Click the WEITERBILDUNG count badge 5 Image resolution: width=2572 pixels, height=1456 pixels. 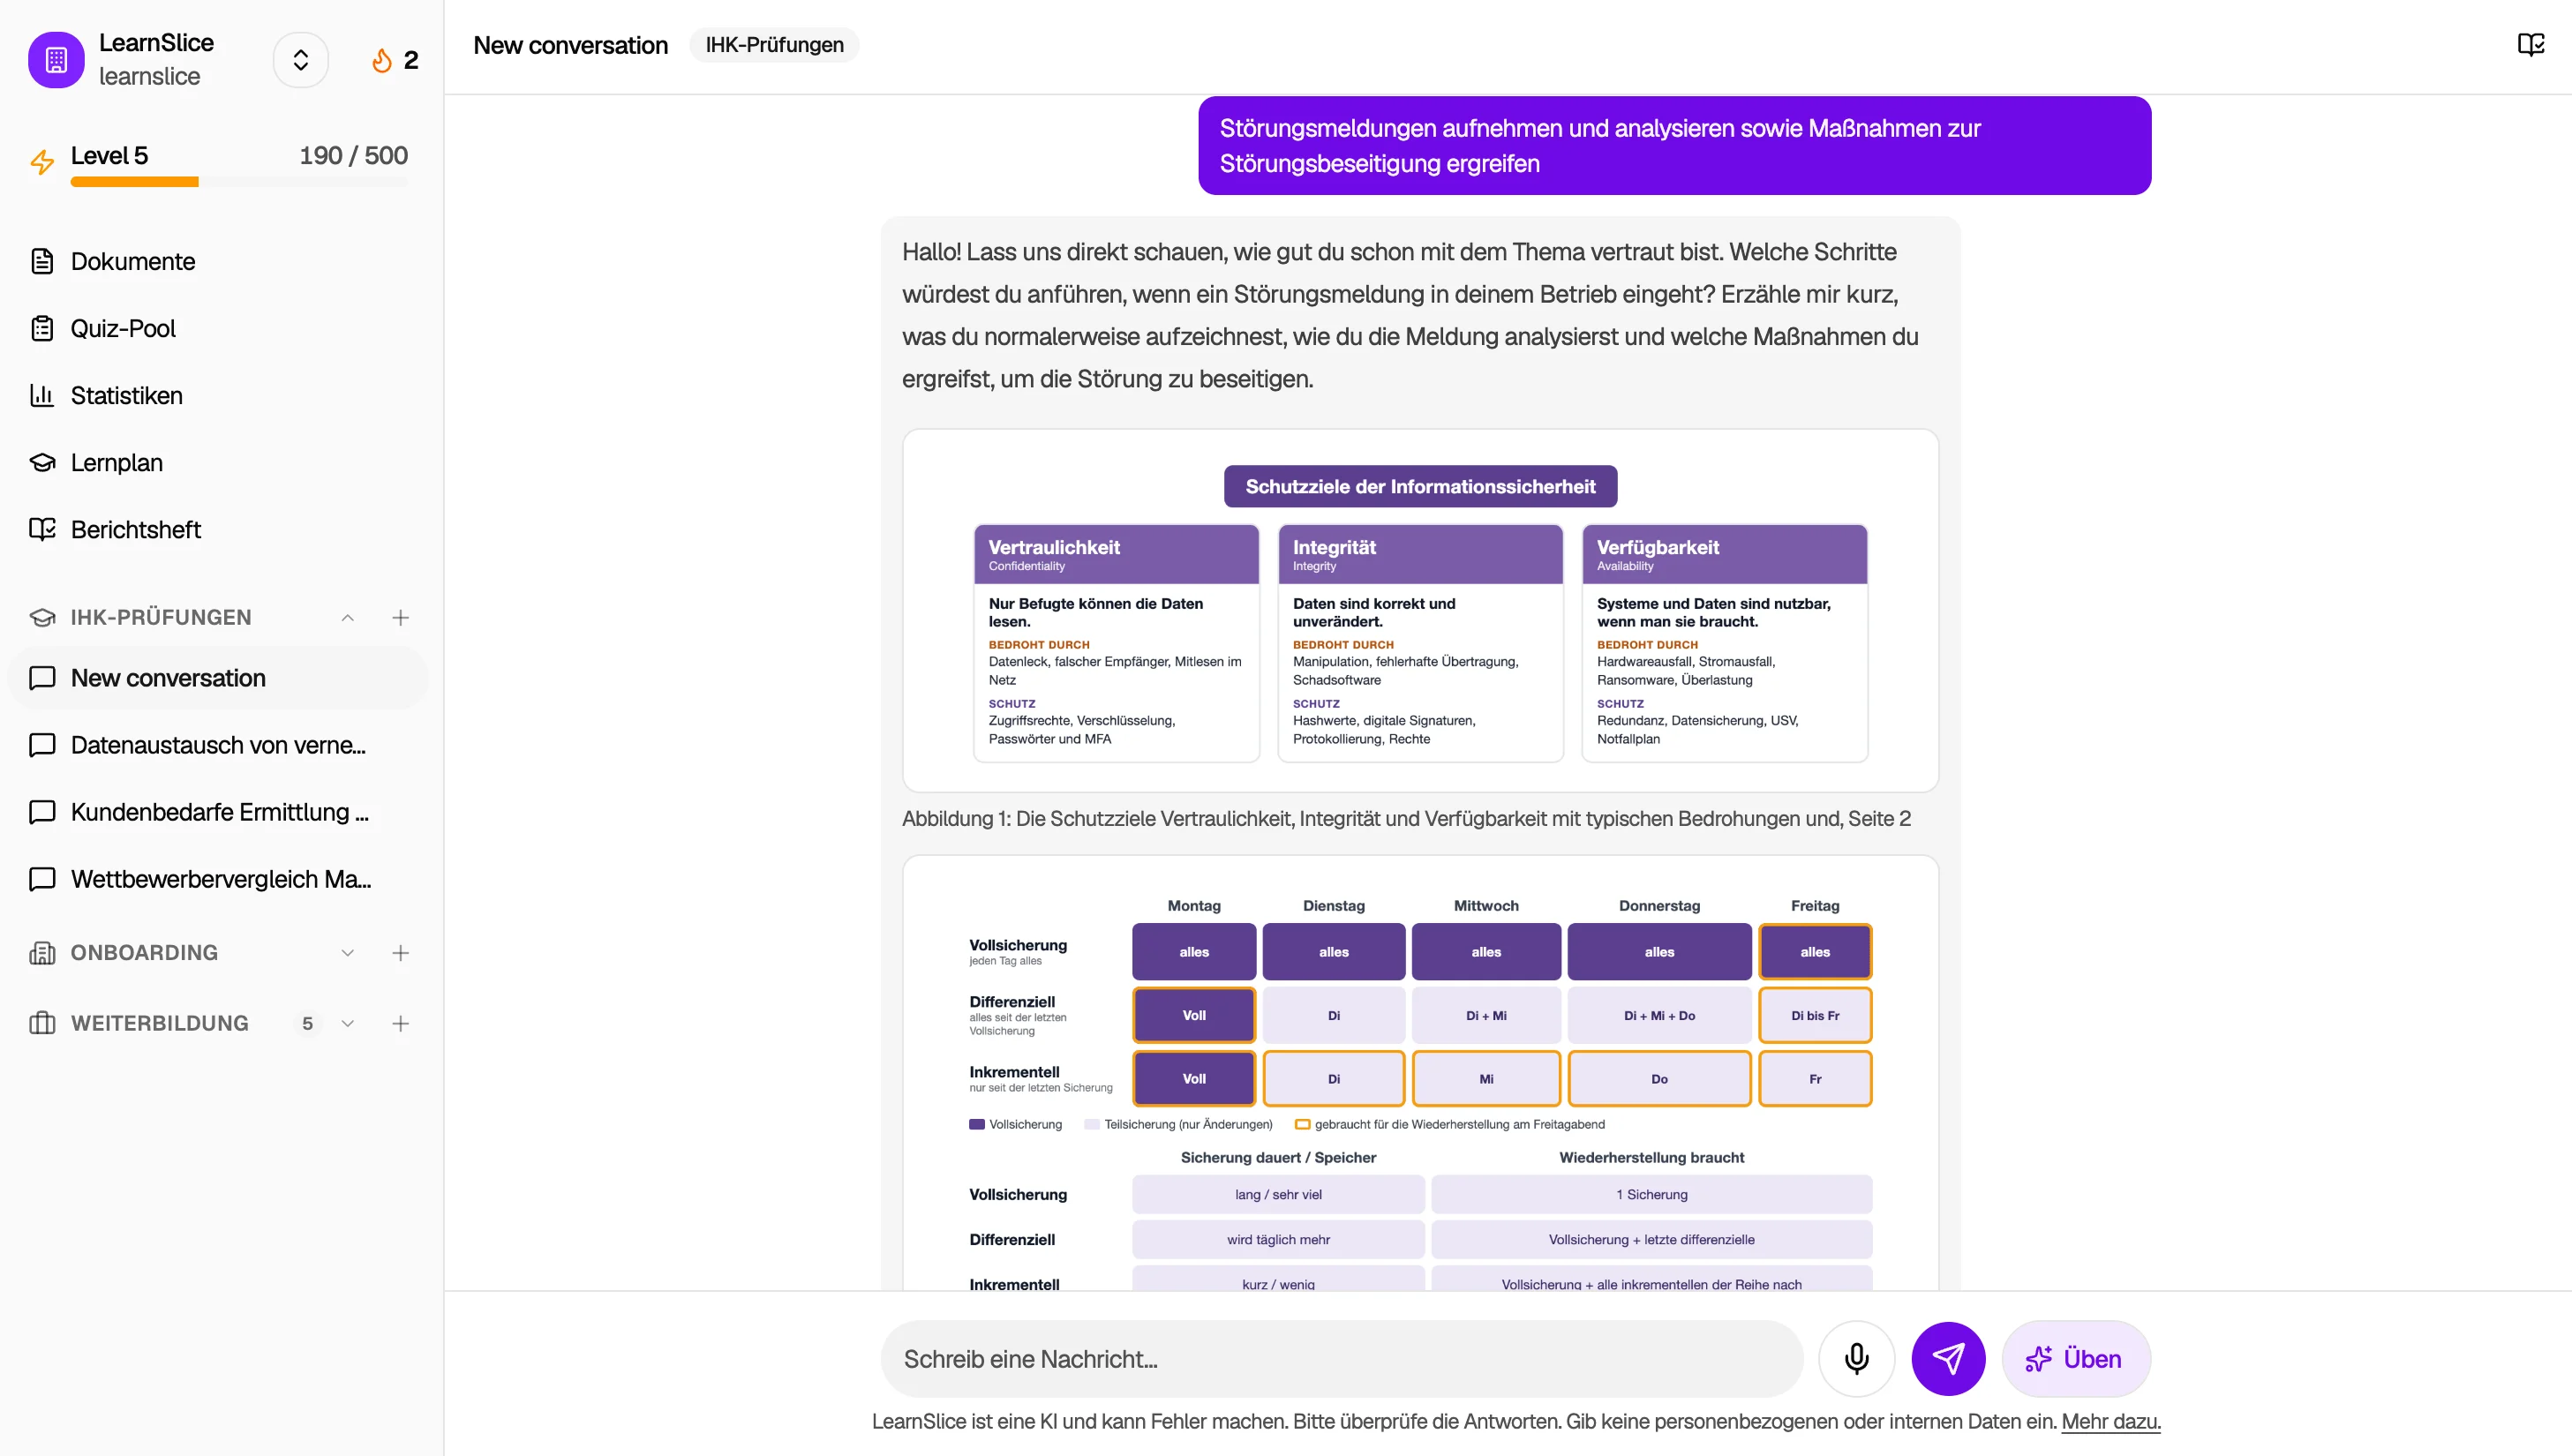click(x=308, y=1023)
